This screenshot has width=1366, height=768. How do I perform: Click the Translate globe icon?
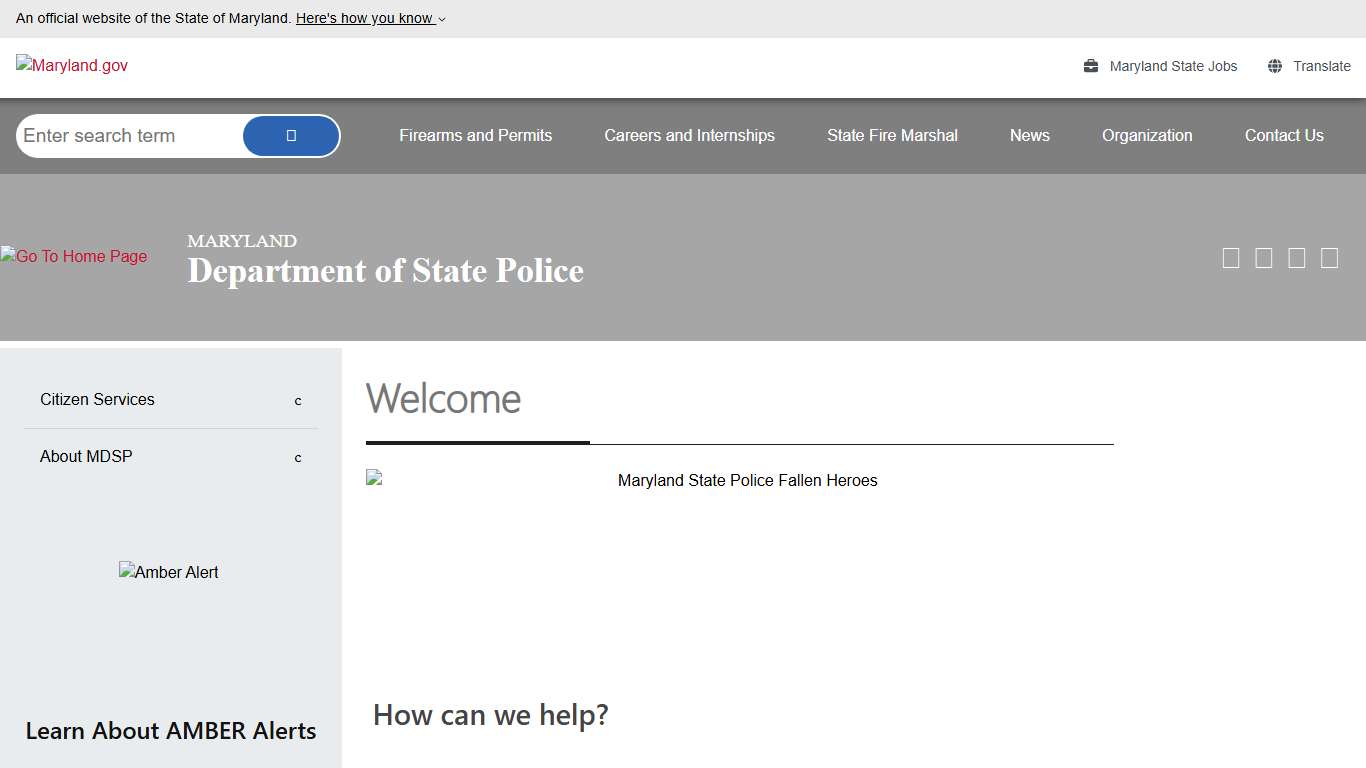pyautogui.click(x=1274, y=65)
